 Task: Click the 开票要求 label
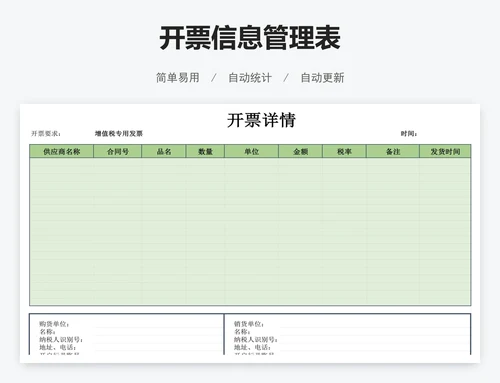coord(46,134)
